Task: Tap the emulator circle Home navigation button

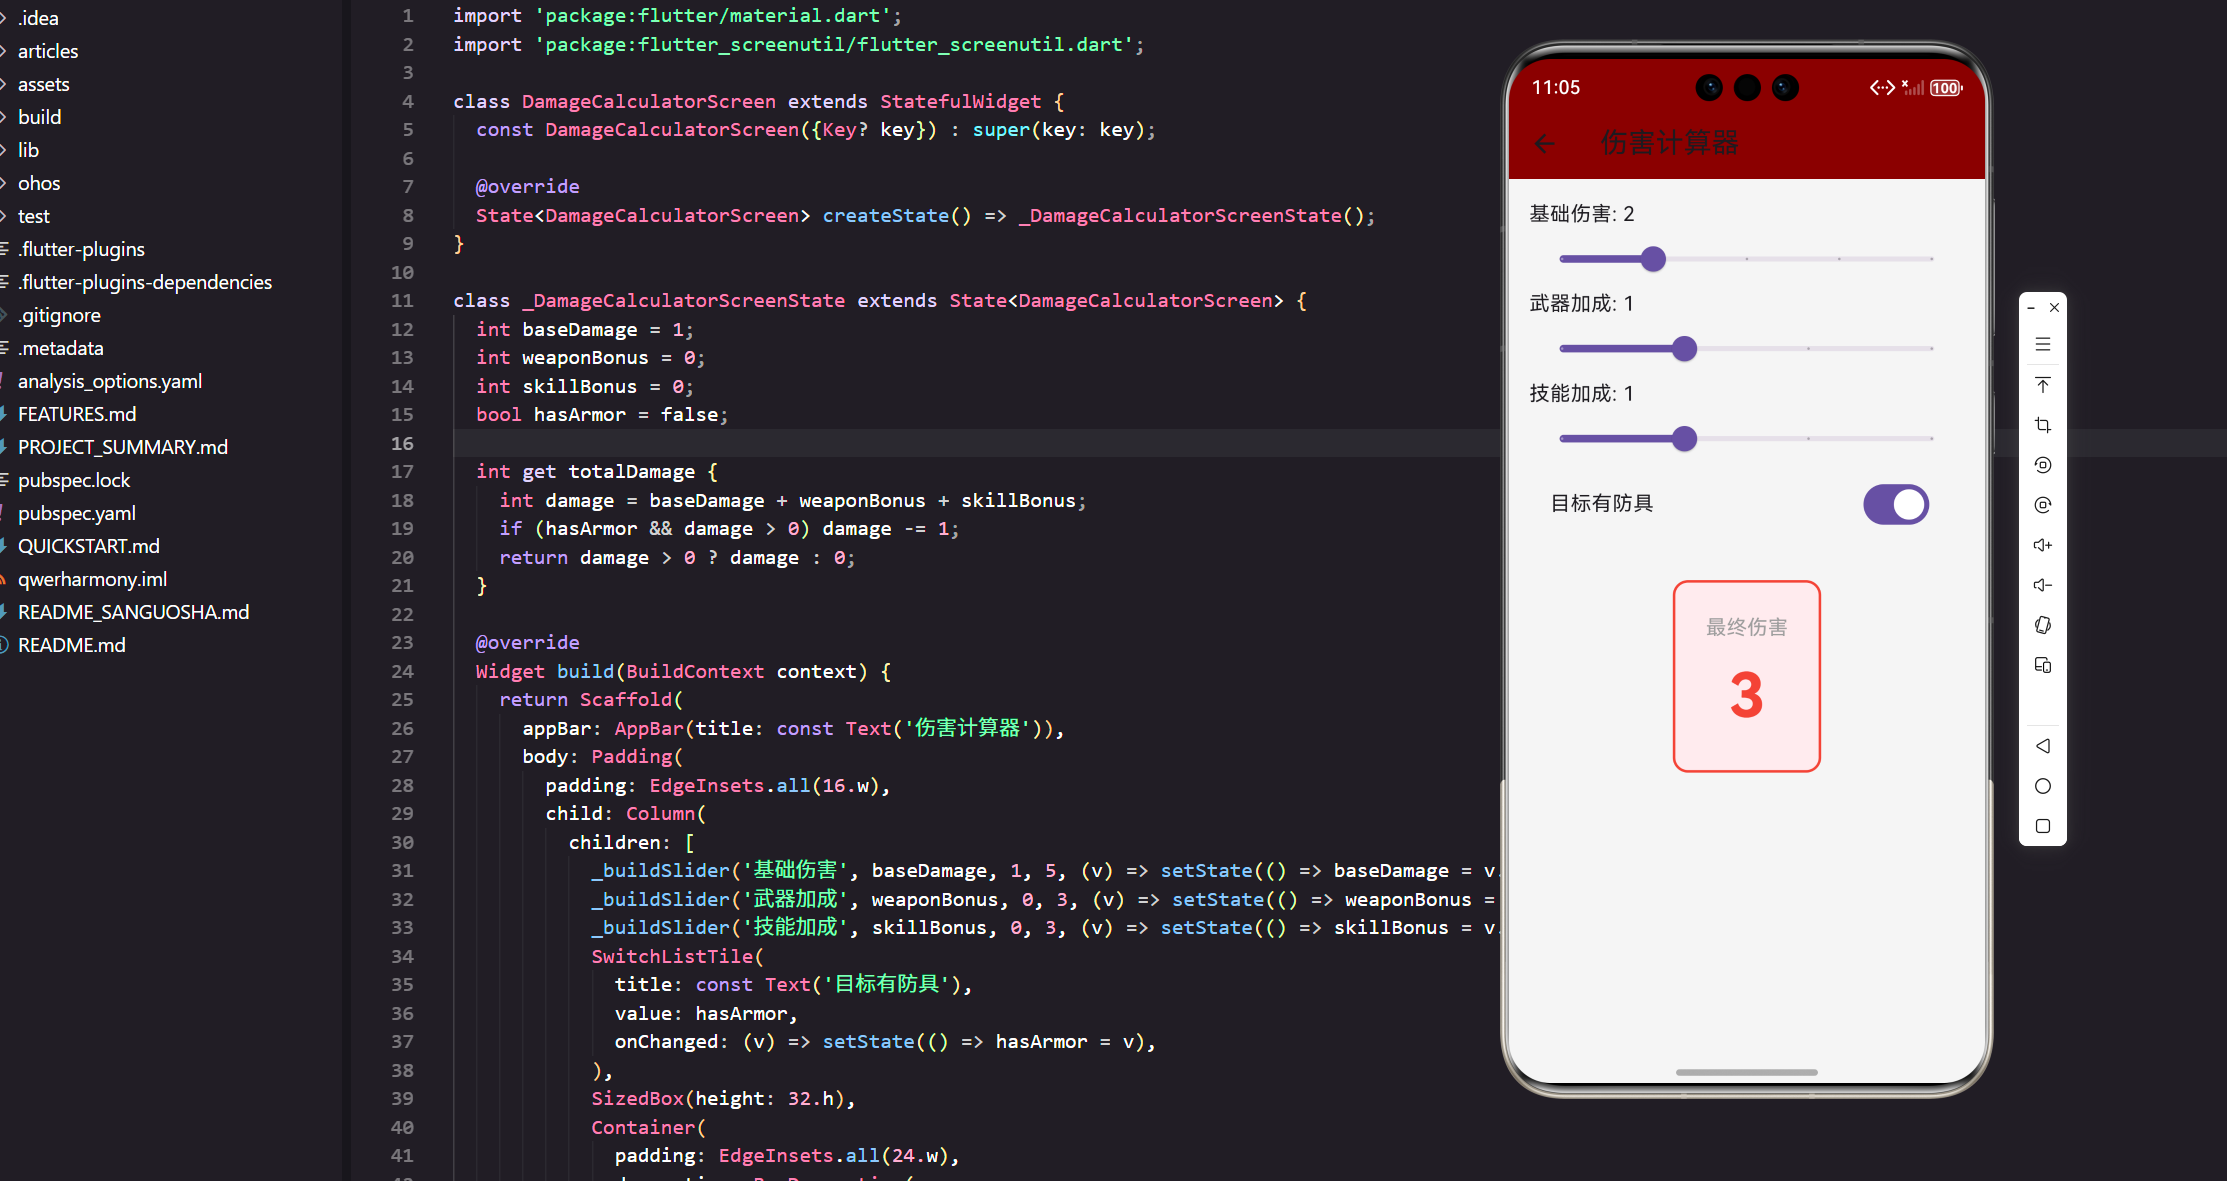Action: [x=2043, y=786]
